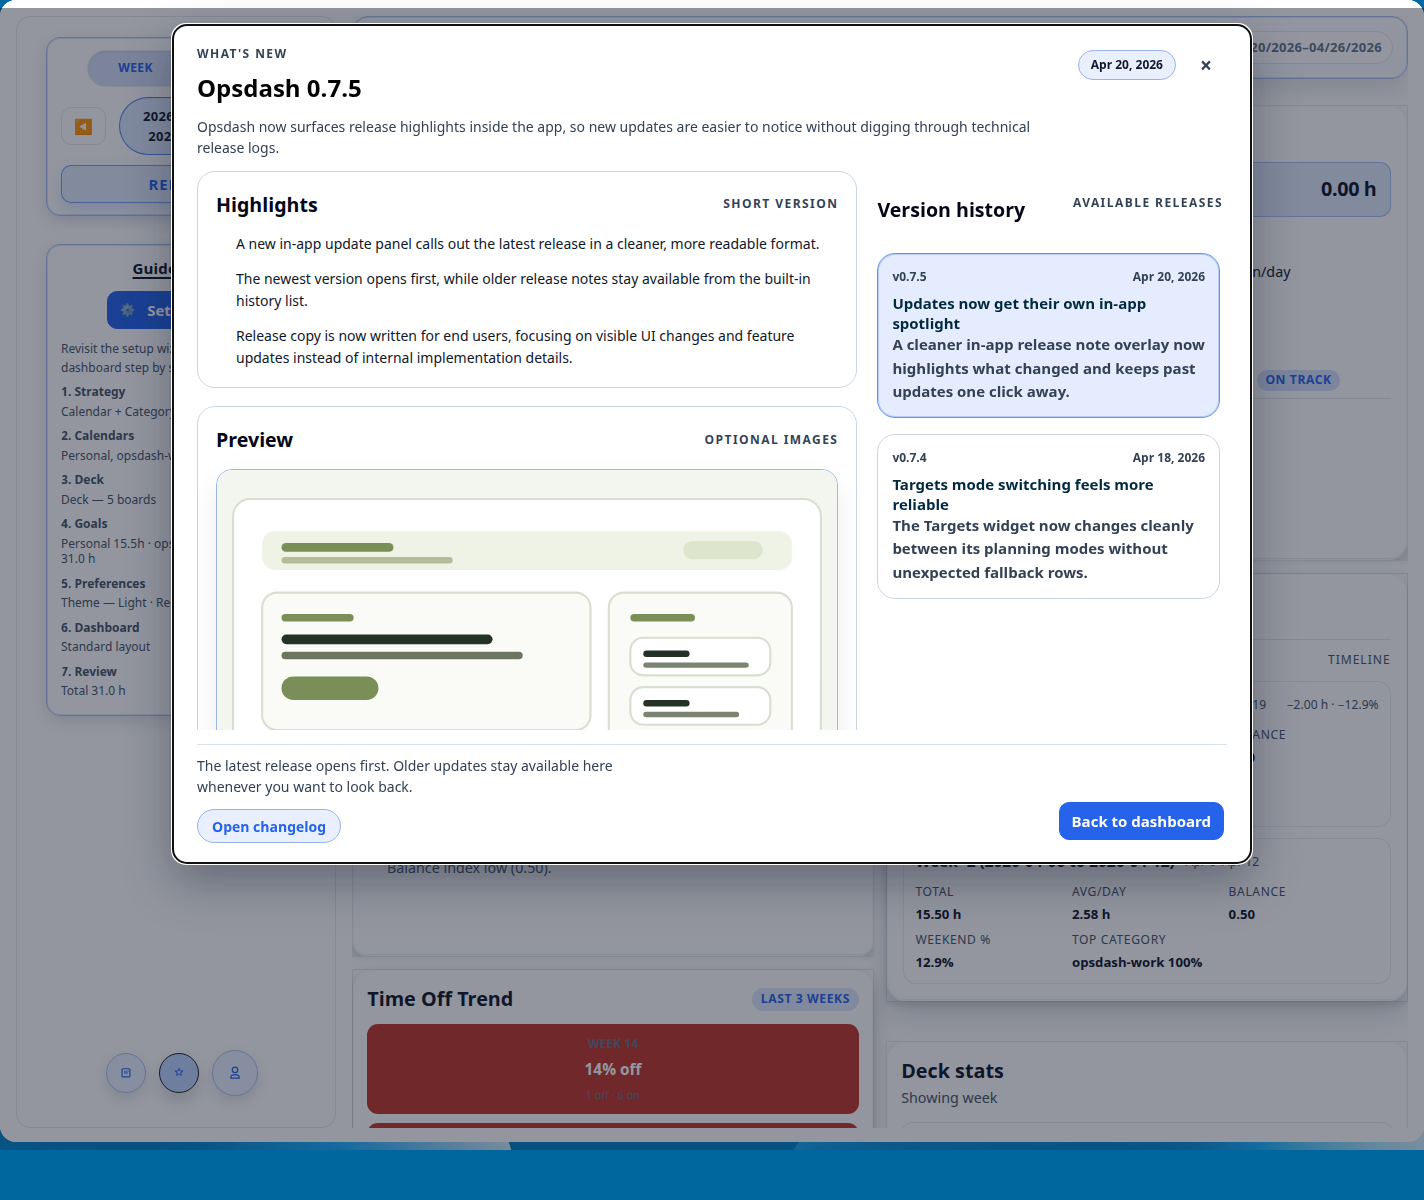Click the TIMELINE label behind dialog

pyautogui.click(x=1359, y=660)
